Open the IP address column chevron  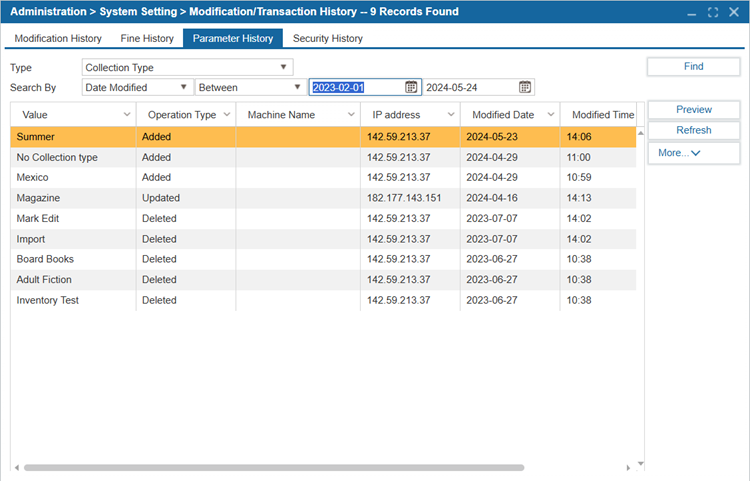pos(451,114)
